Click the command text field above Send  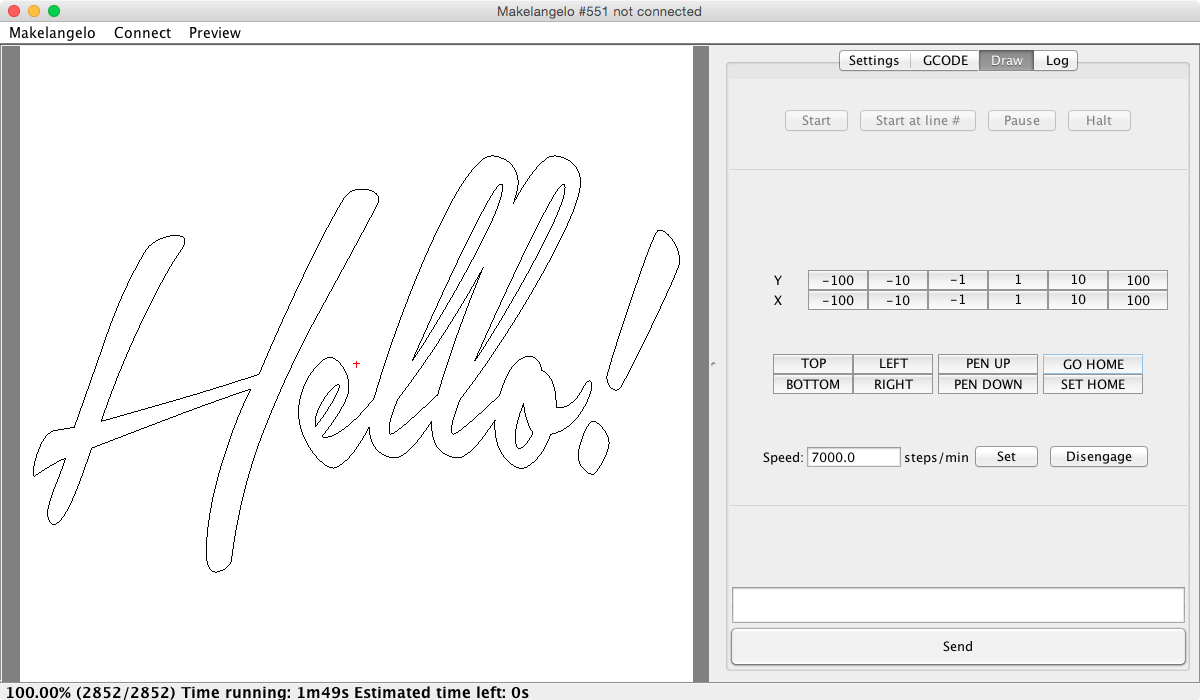[957, 605]
